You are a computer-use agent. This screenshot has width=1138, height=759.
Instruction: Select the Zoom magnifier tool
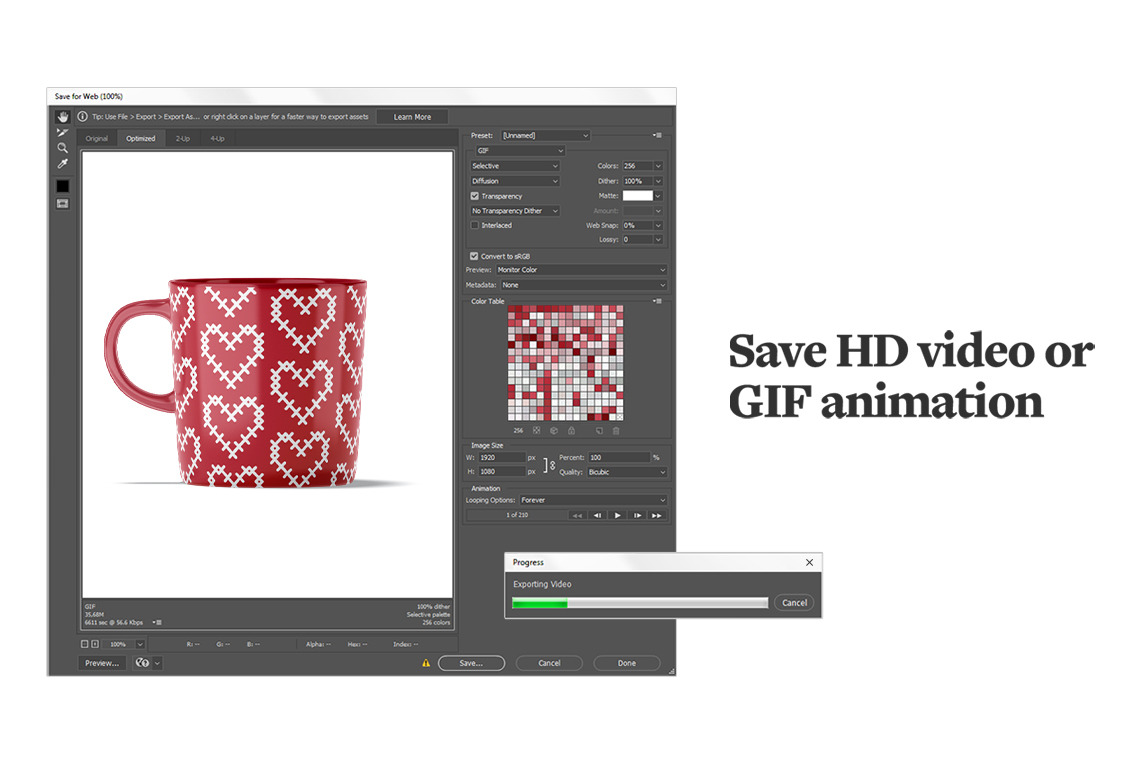click(62, 148)
